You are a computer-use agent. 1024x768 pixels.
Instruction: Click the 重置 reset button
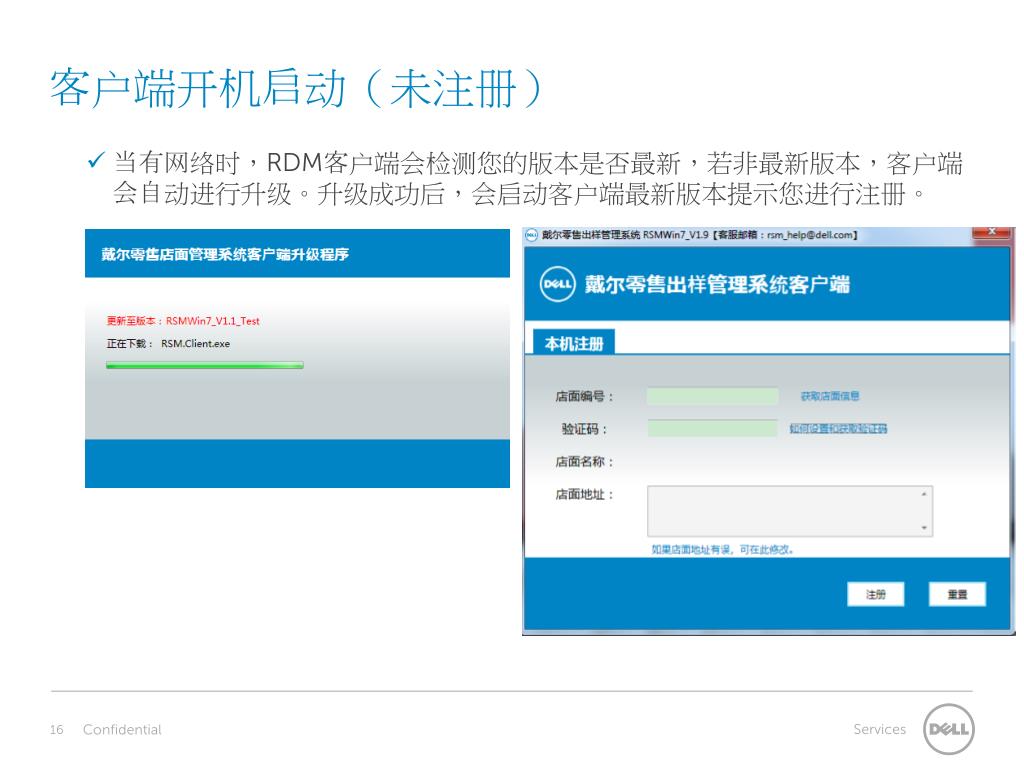(957, 594)
